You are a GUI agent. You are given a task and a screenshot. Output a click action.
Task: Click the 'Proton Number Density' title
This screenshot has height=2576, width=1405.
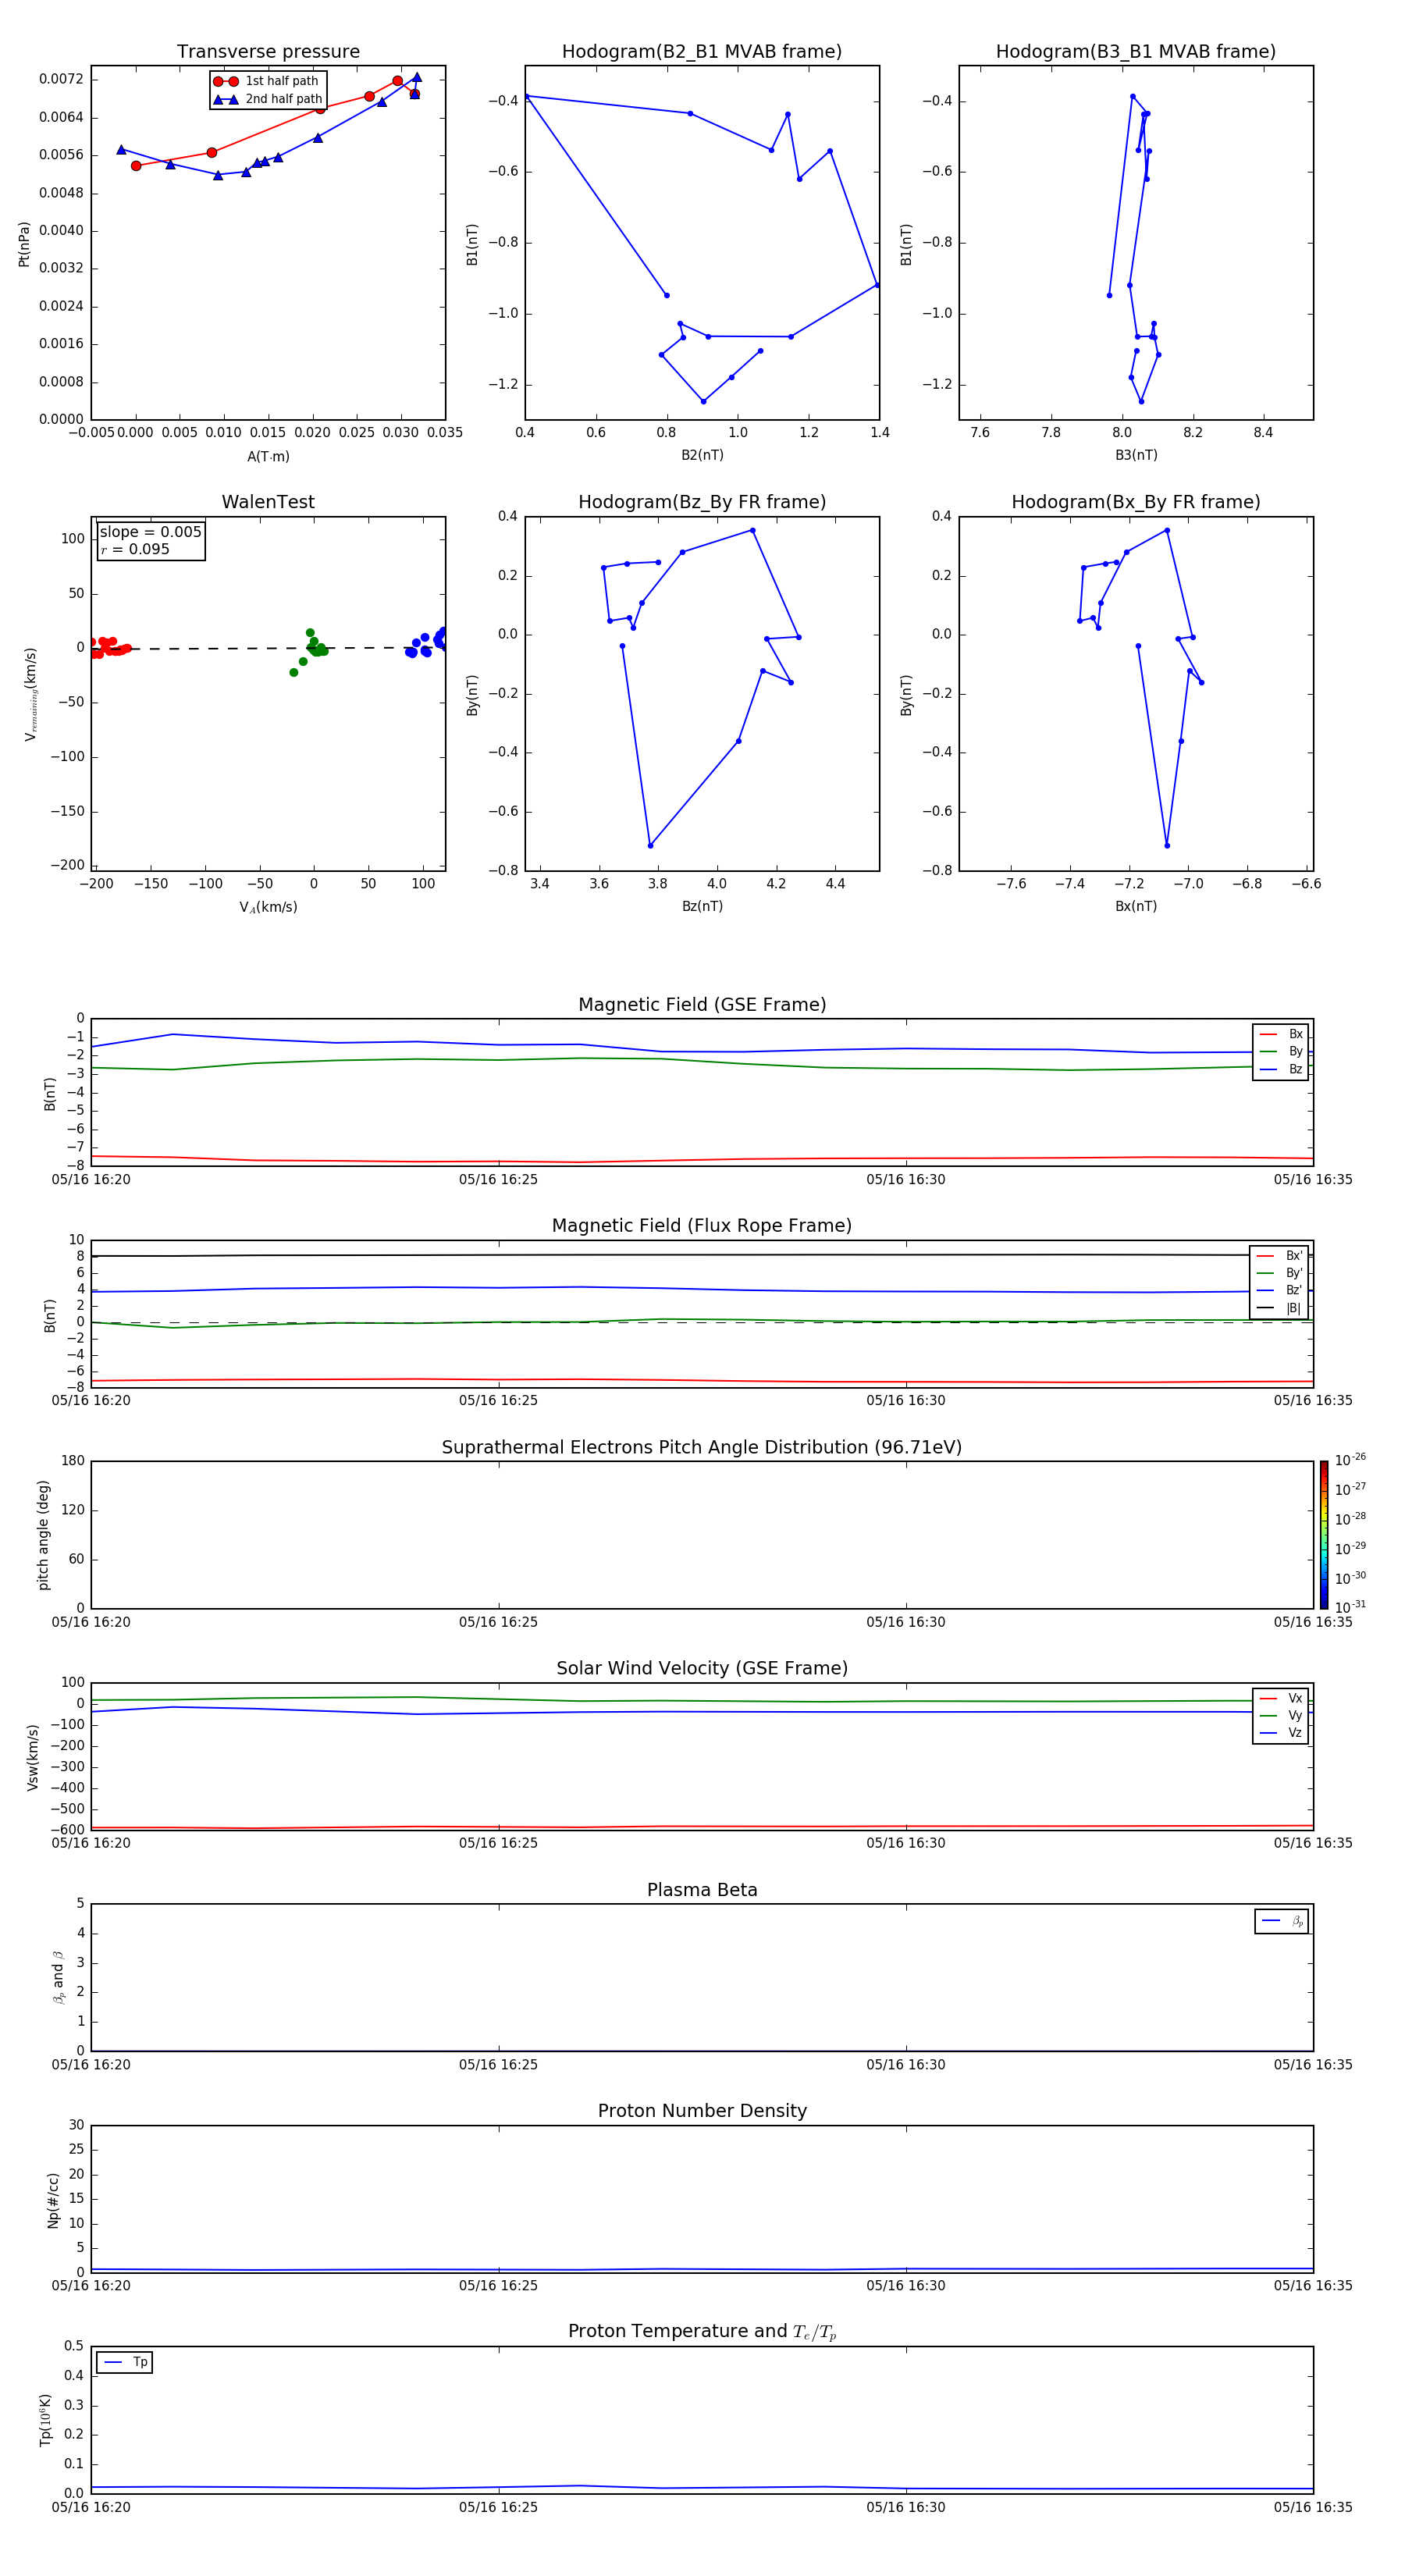click(702, 2111)
